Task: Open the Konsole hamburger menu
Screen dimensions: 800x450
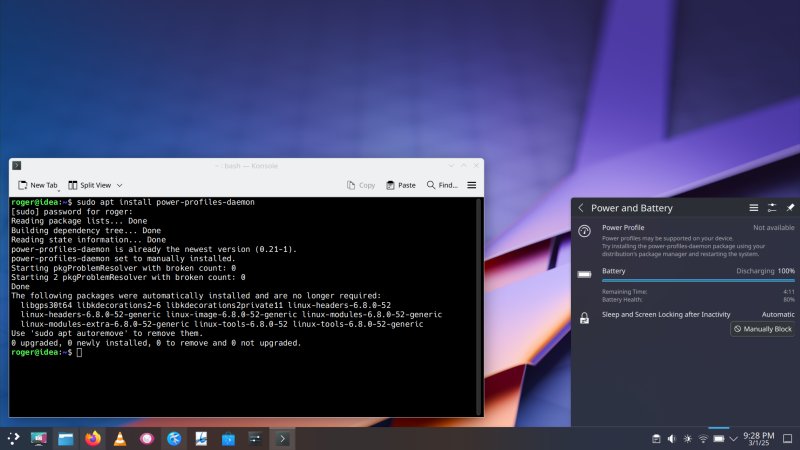Action: pos(471,185)
